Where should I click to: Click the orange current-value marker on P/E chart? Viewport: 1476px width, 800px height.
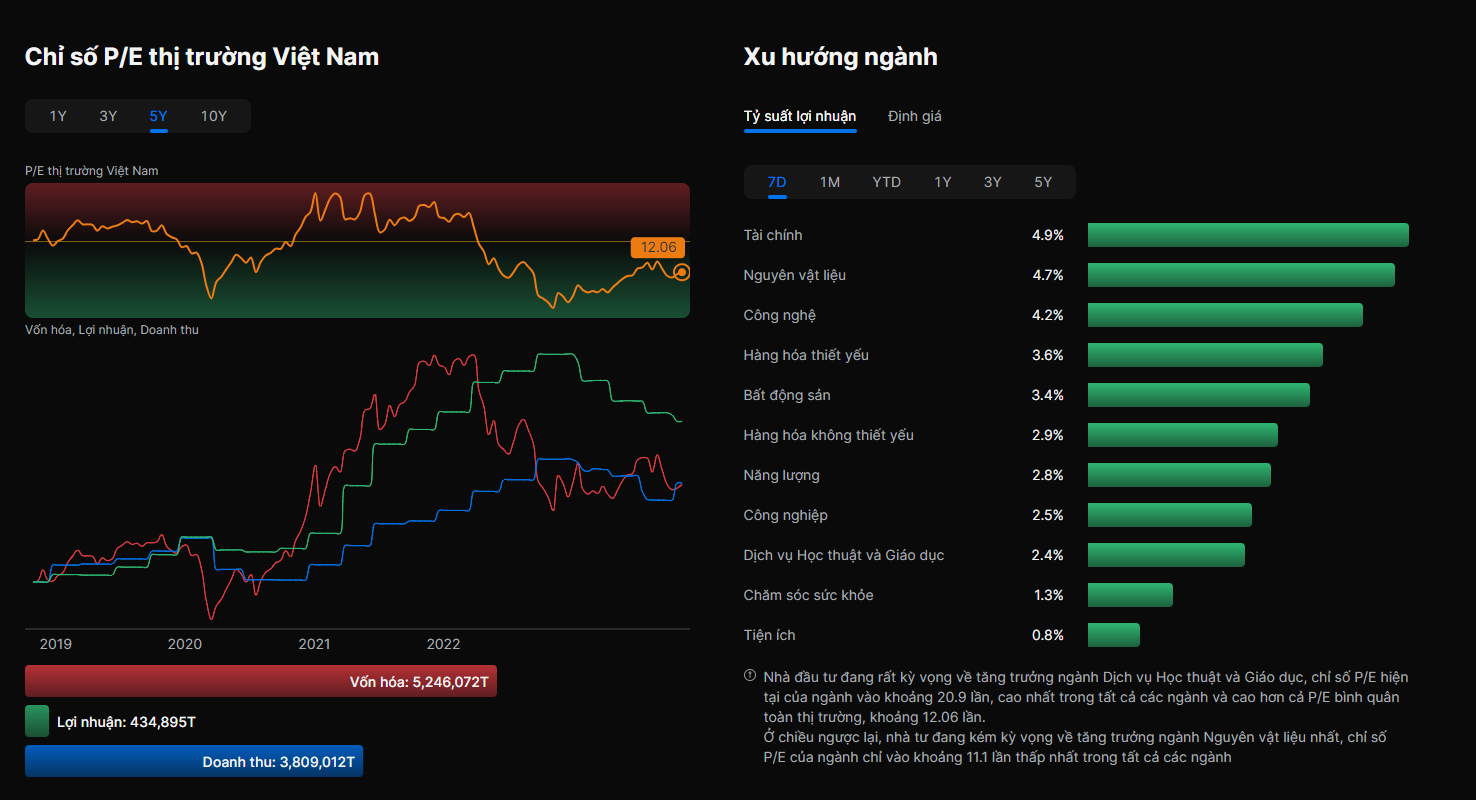(682, 272)
